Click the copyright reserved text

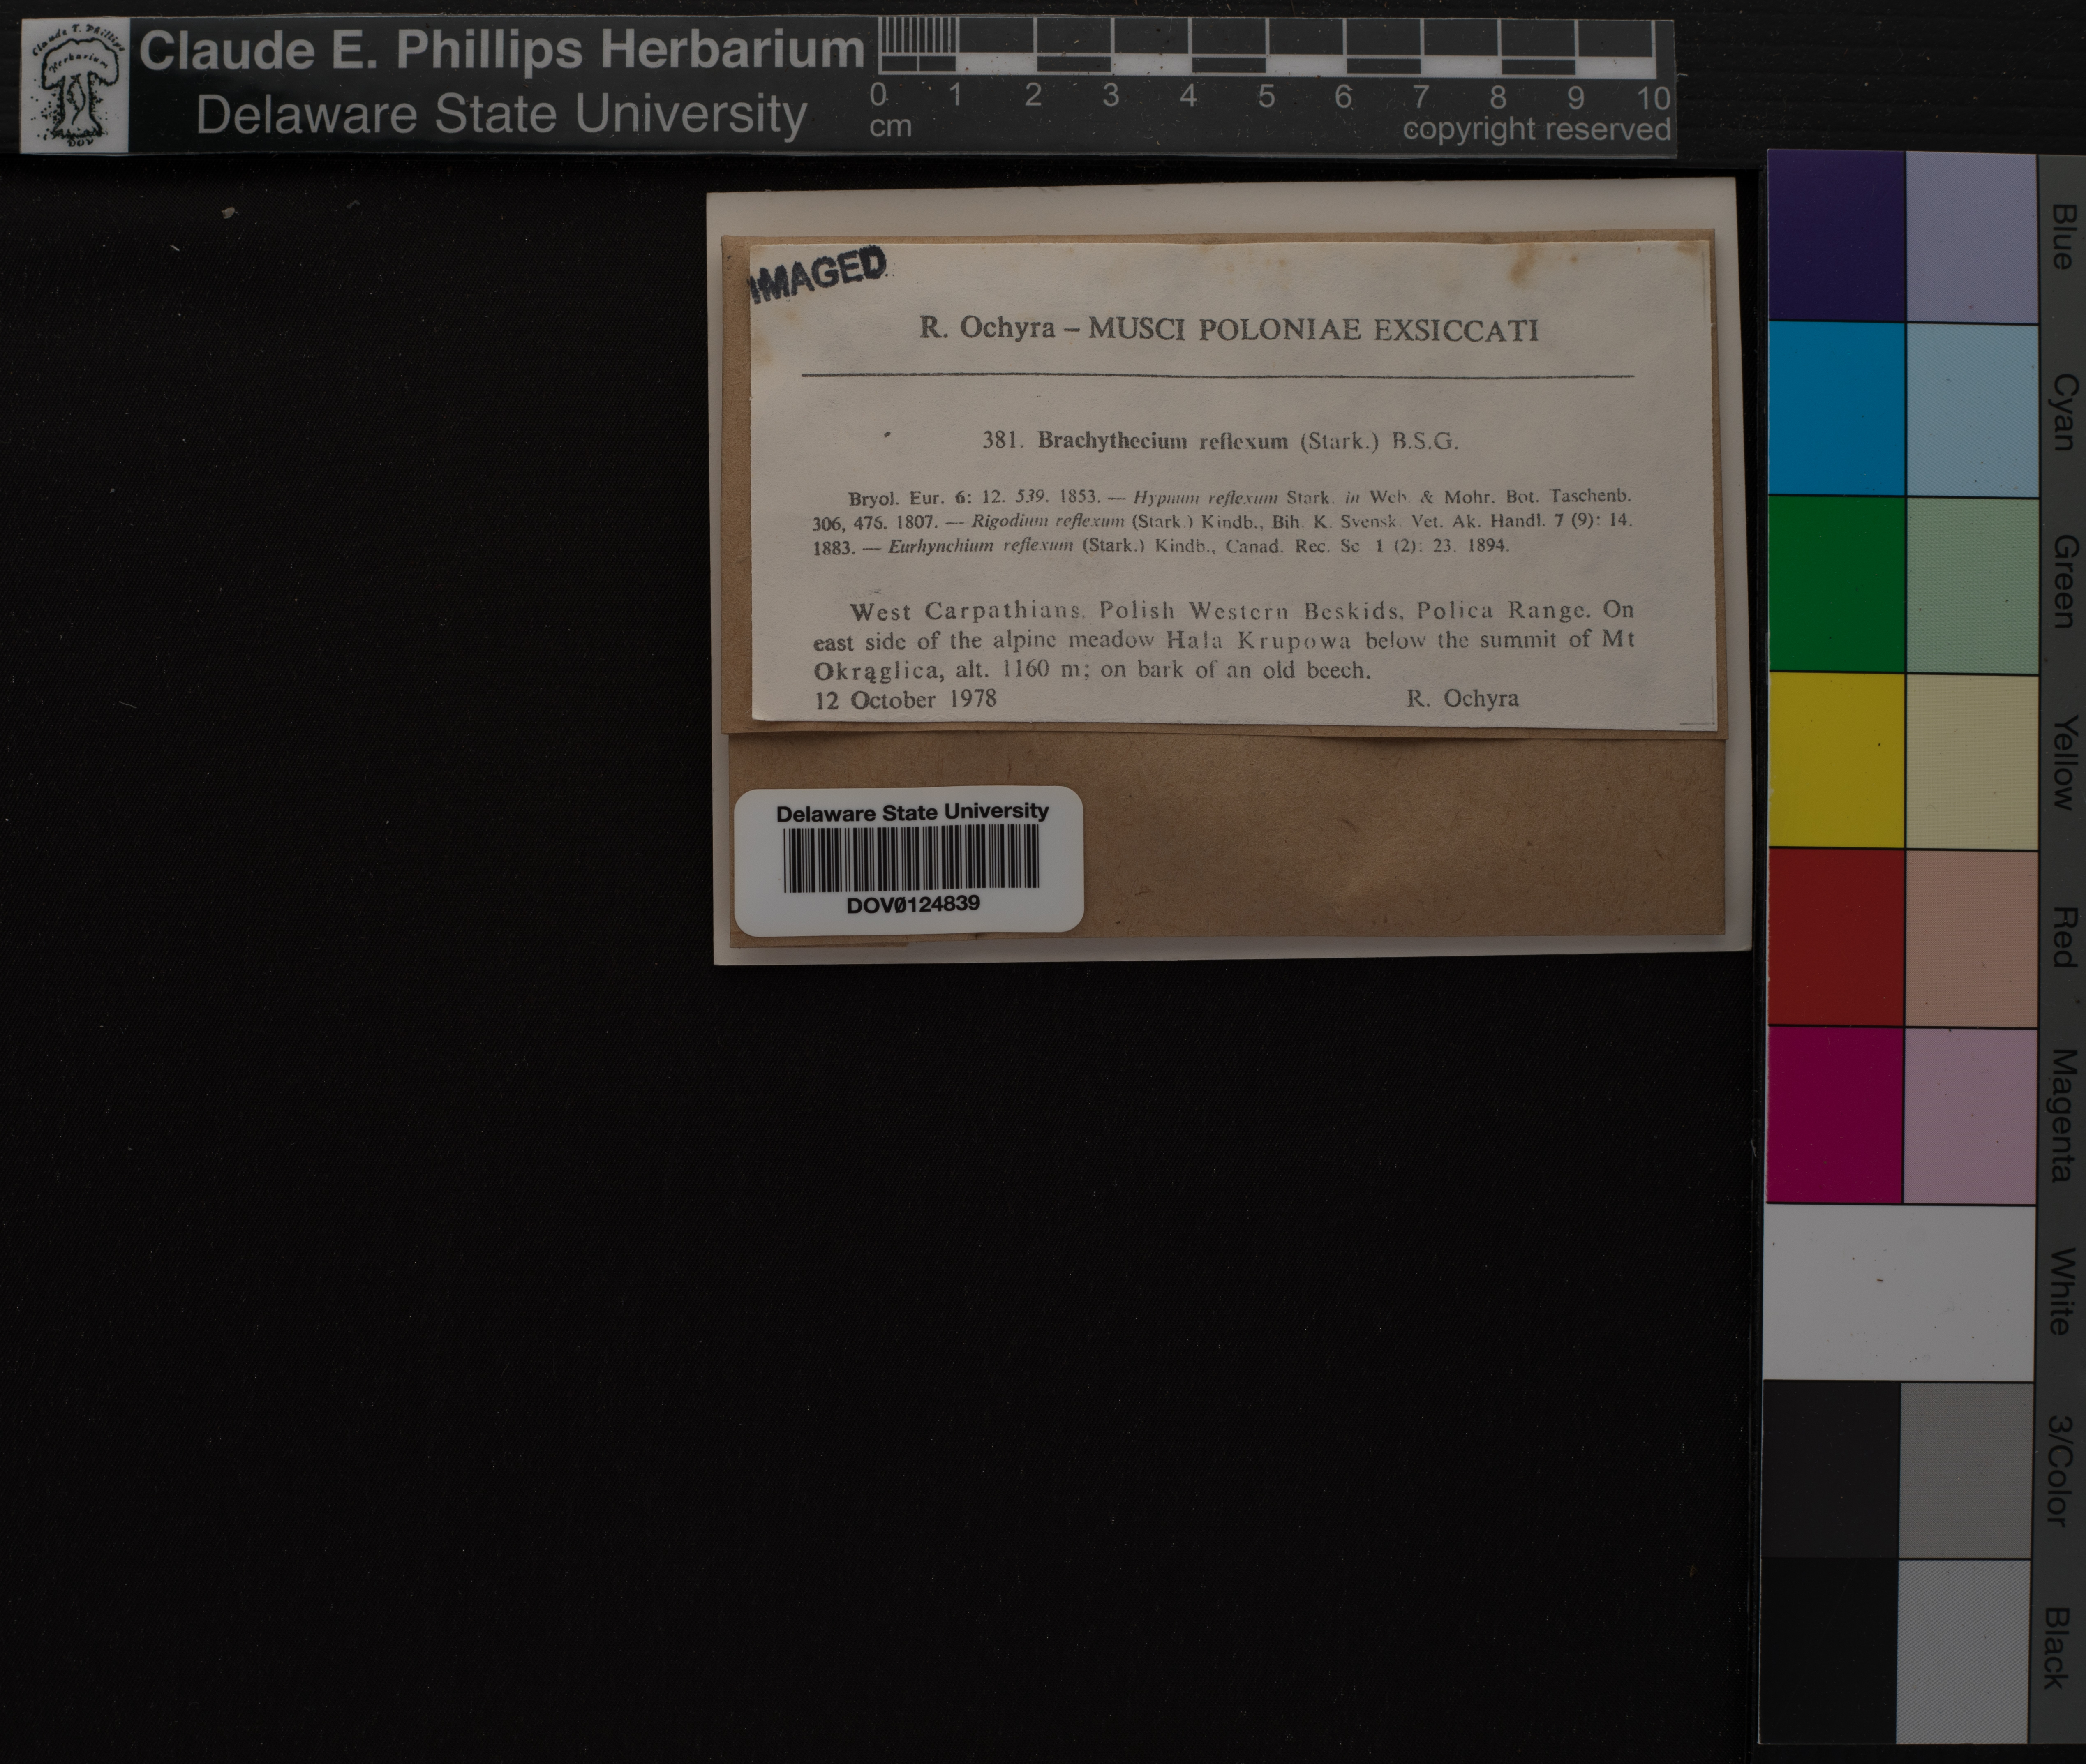click(1536, 129)
